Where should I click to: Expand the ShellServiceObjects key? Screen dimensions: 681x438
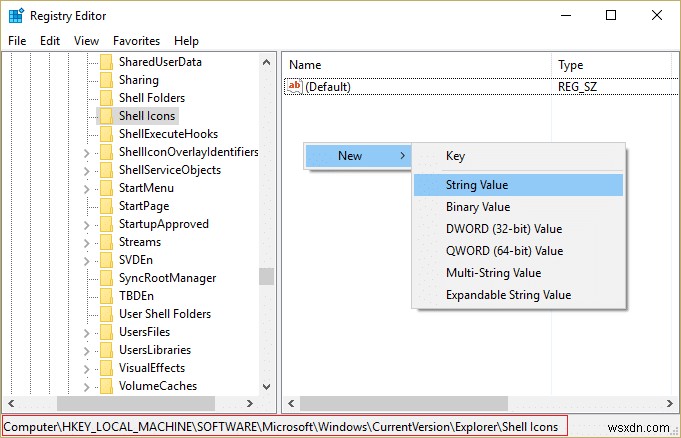(86, 171)
